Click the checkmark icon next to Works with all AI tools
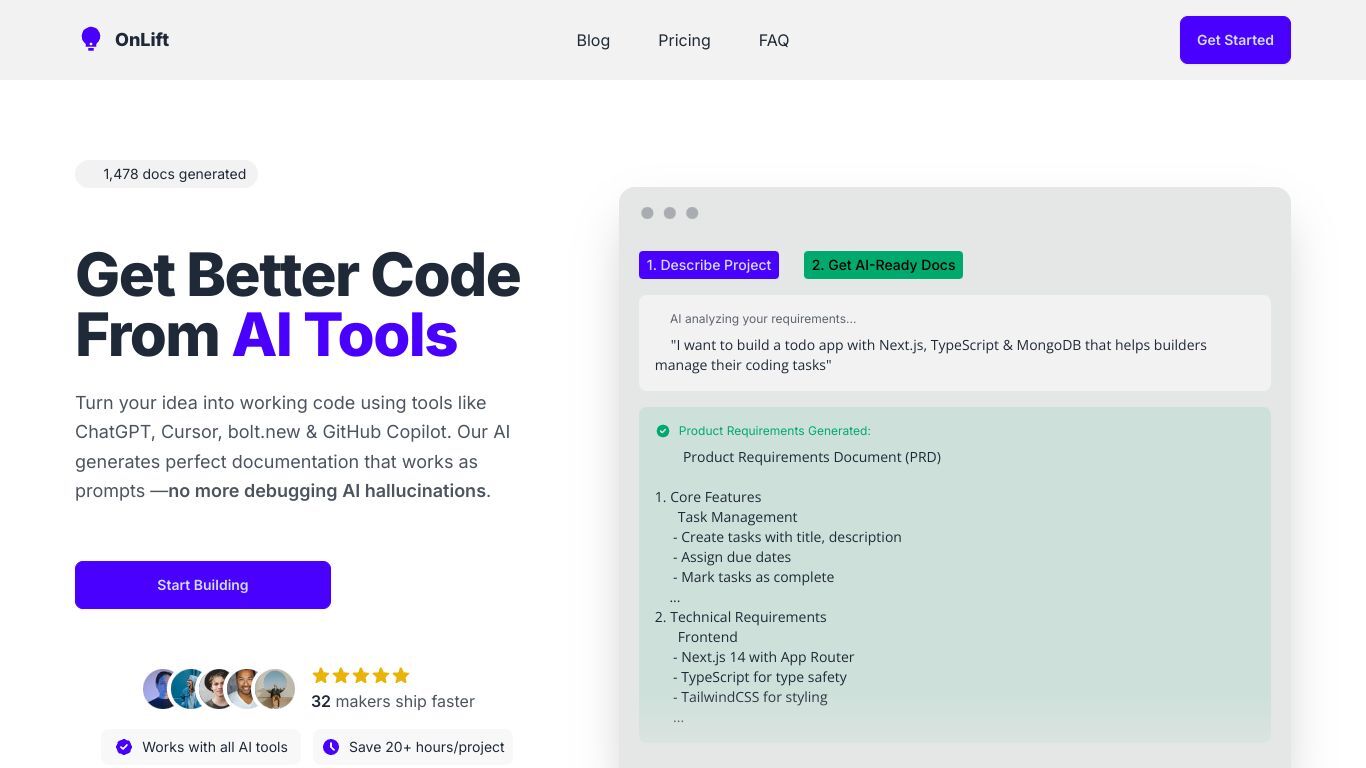The height and width of the screenshot is (768, 1366). (x=124, y=747)
